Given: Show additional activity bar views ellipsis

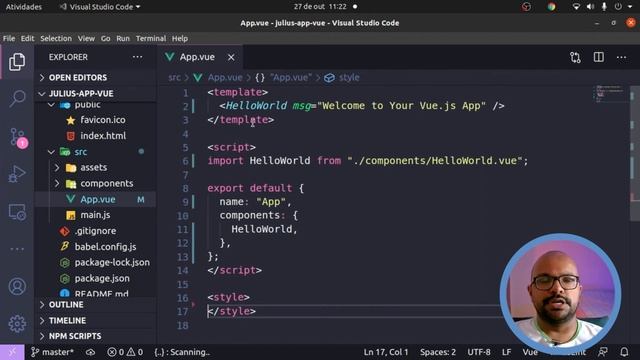Looking at the screenshot, I should tap(17, 249).
